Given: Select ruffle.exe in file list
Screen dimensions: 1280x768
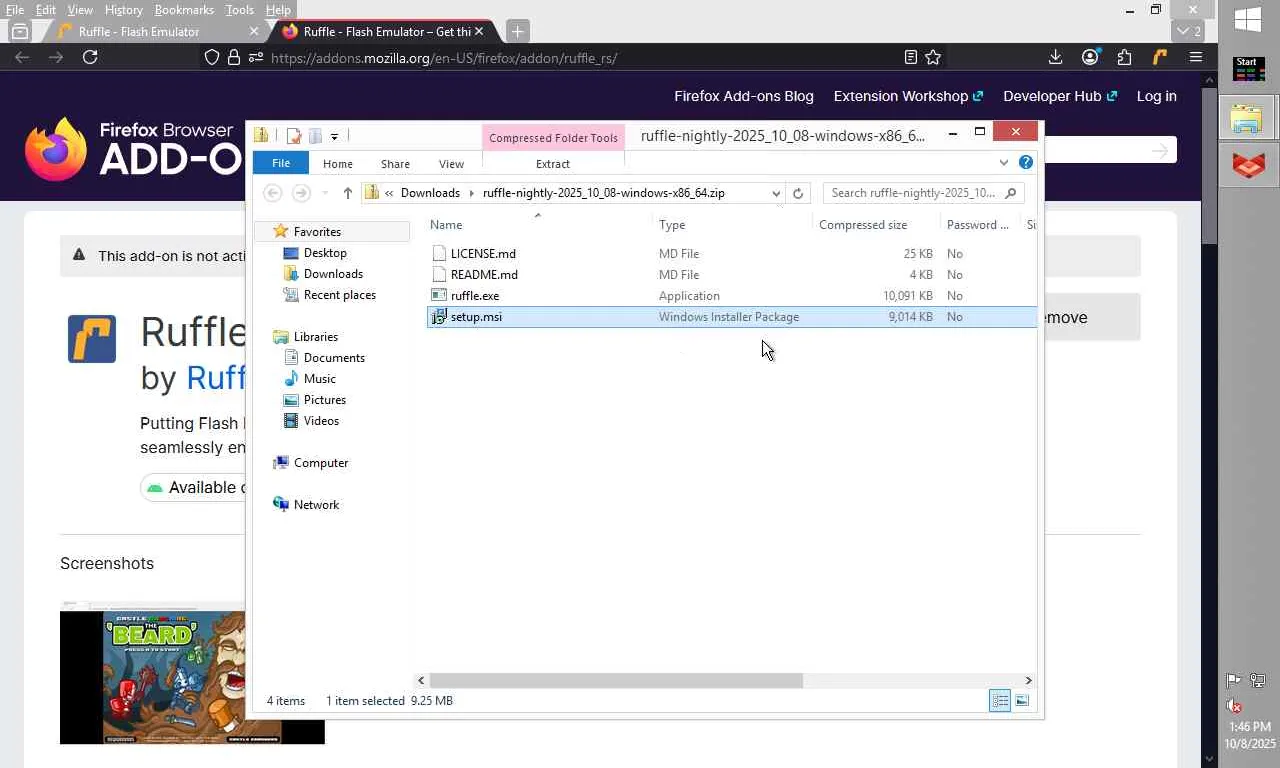Looking at the screenshot, I should click(475, 296).
